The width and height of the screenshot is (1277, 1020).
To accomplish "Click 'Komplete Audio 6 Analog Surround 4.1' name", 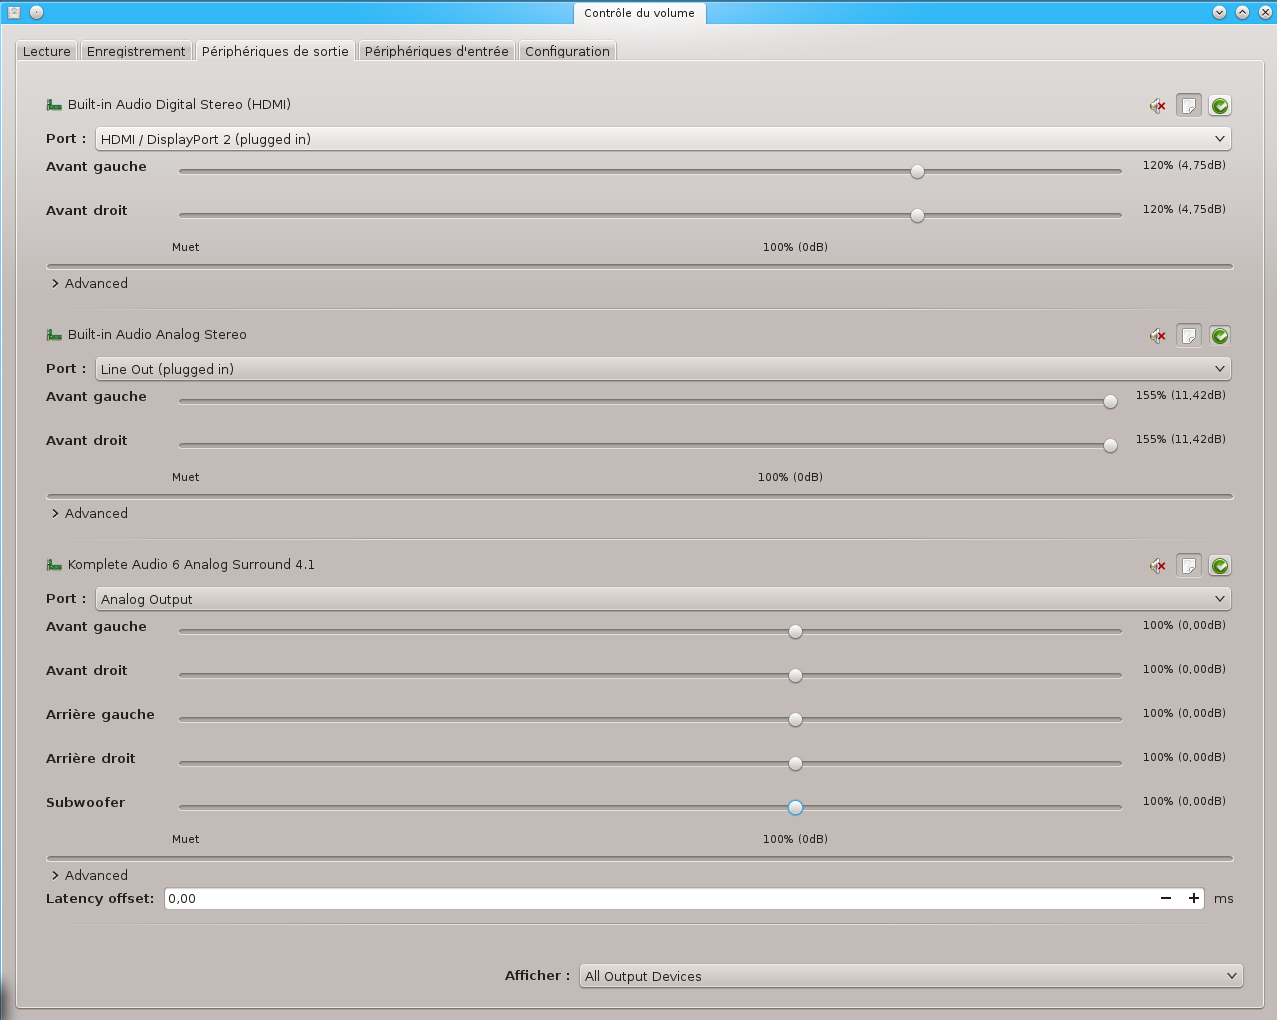I will [x=191, y=564].
